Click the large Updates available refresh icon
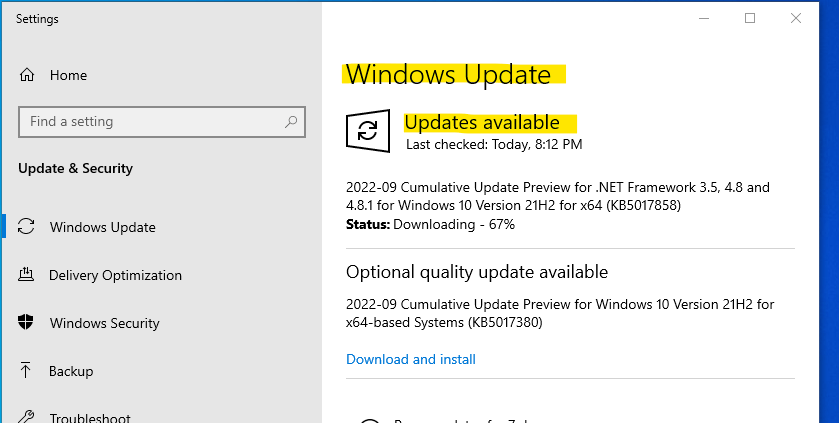This screenshot has height=423, width=839. (368, 131)
